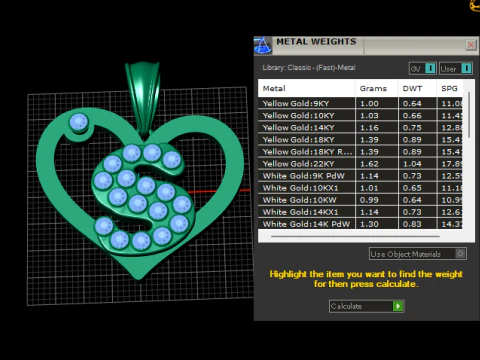
Task: Toggle the User library switch
Action: (x=455, y=68)
